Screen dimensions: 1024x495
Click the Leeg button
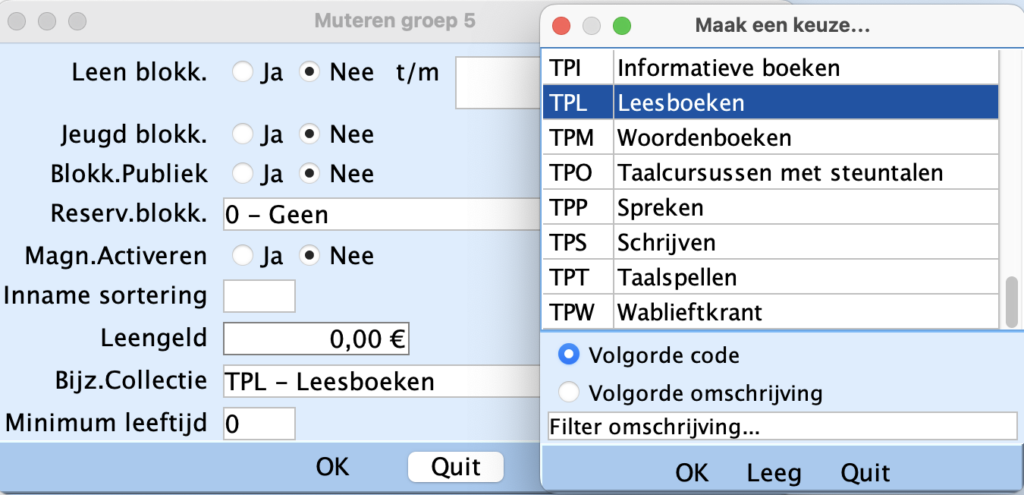[x=773, y=472]
